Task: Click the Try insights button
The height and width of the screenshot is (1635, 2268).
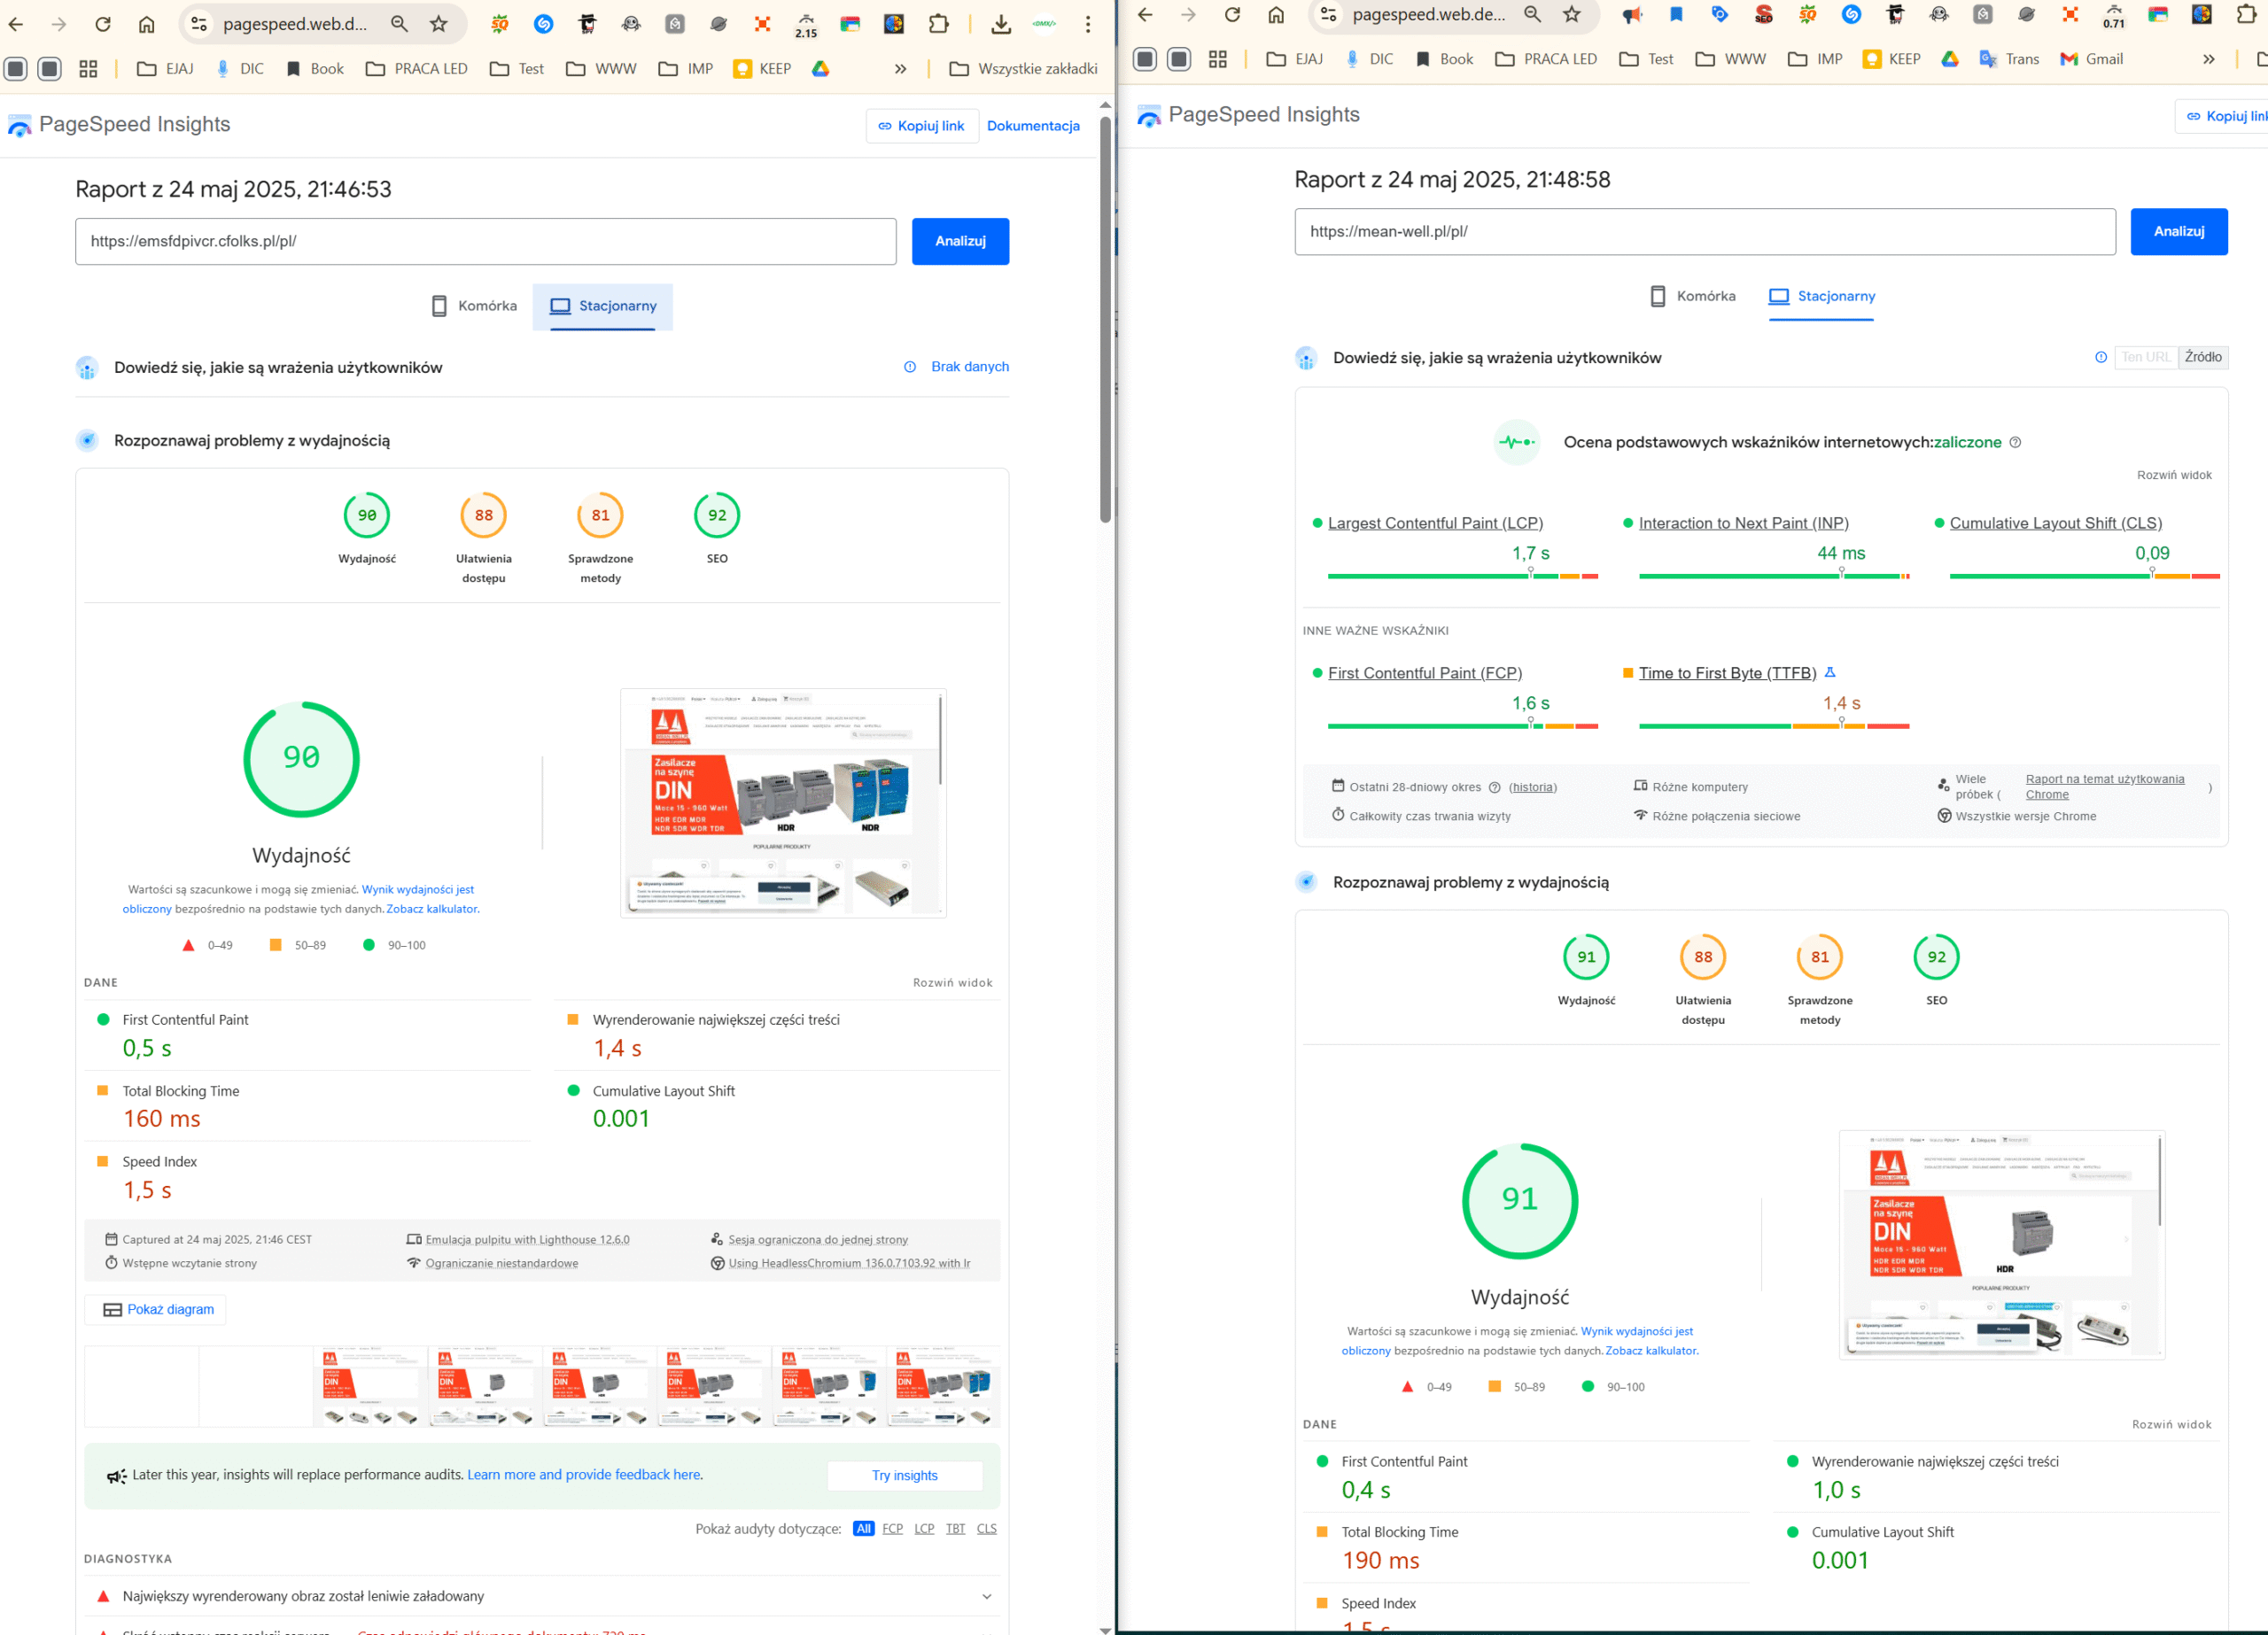Action: (x=904, y=1475)
